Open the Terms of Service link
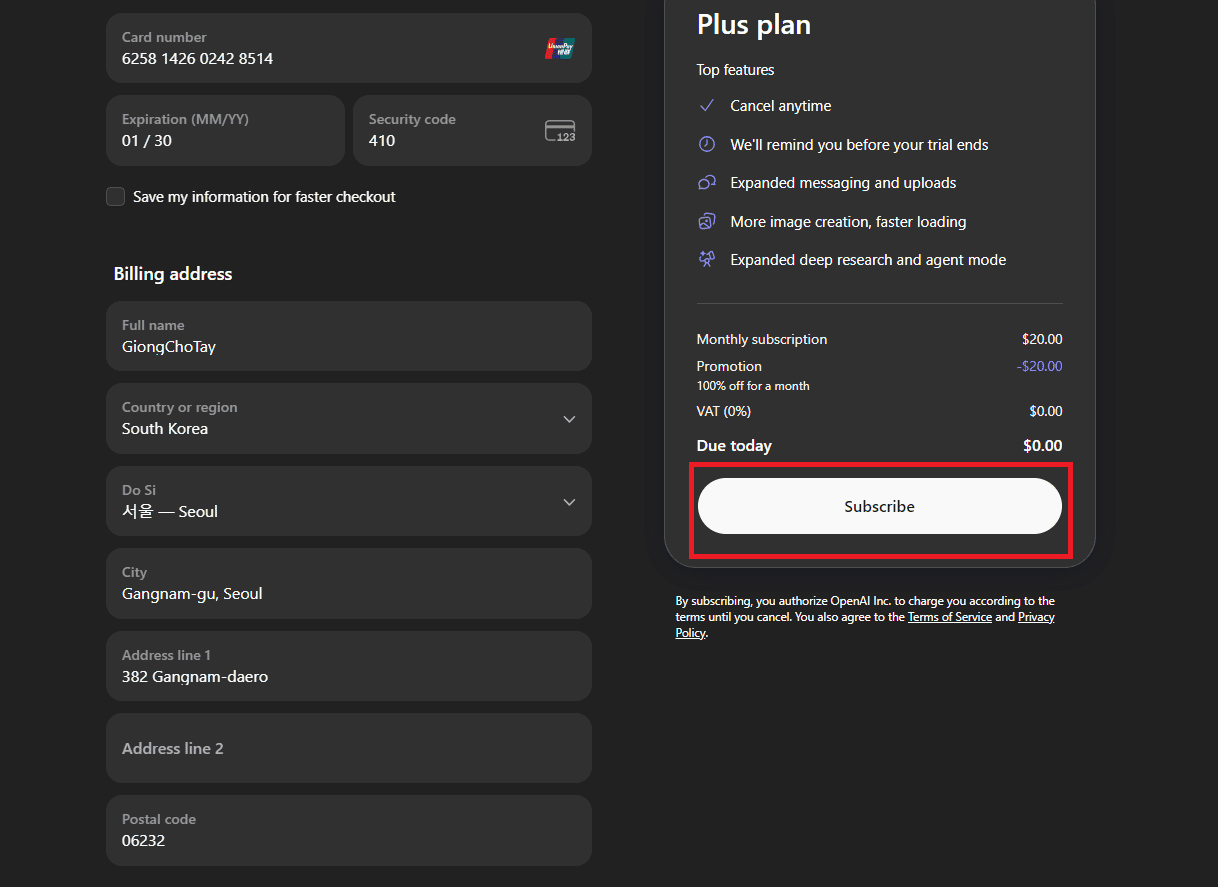Viewport: 1218px width, 887px height. coord(949,618)
